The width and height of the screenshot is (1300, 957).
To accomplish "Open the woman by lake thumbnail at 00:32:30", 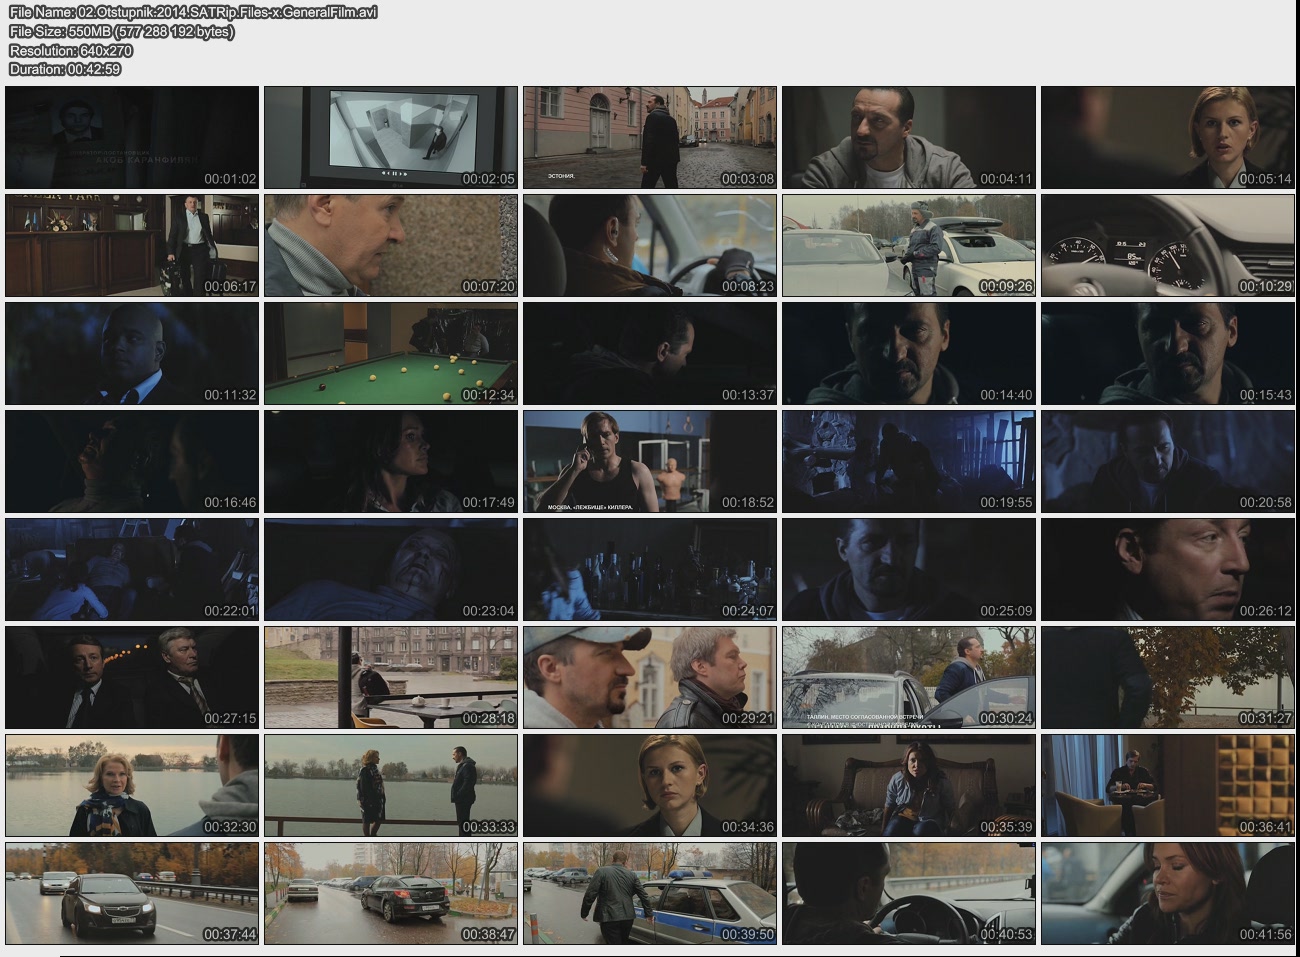I will (132, 785).
